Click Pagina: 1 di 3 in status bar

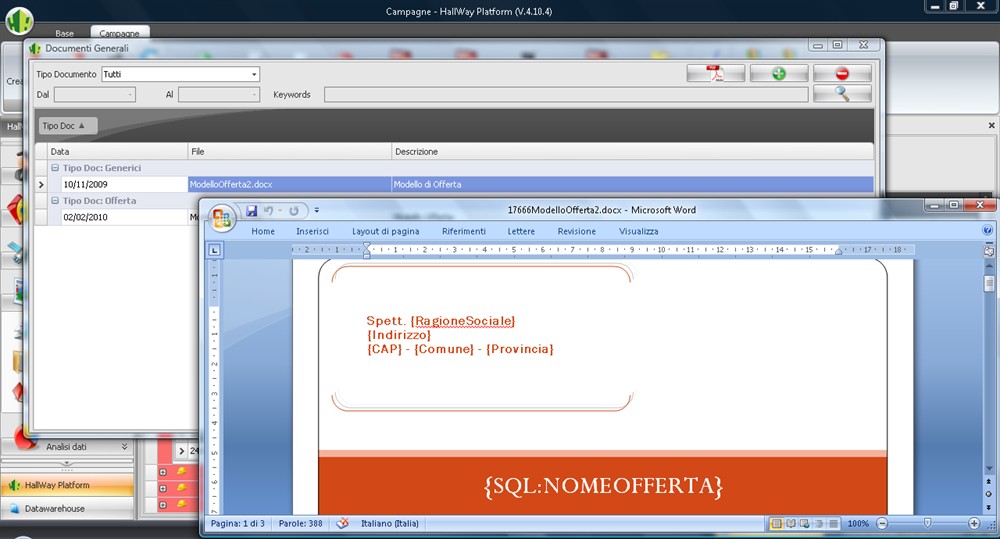pos(237,524)
